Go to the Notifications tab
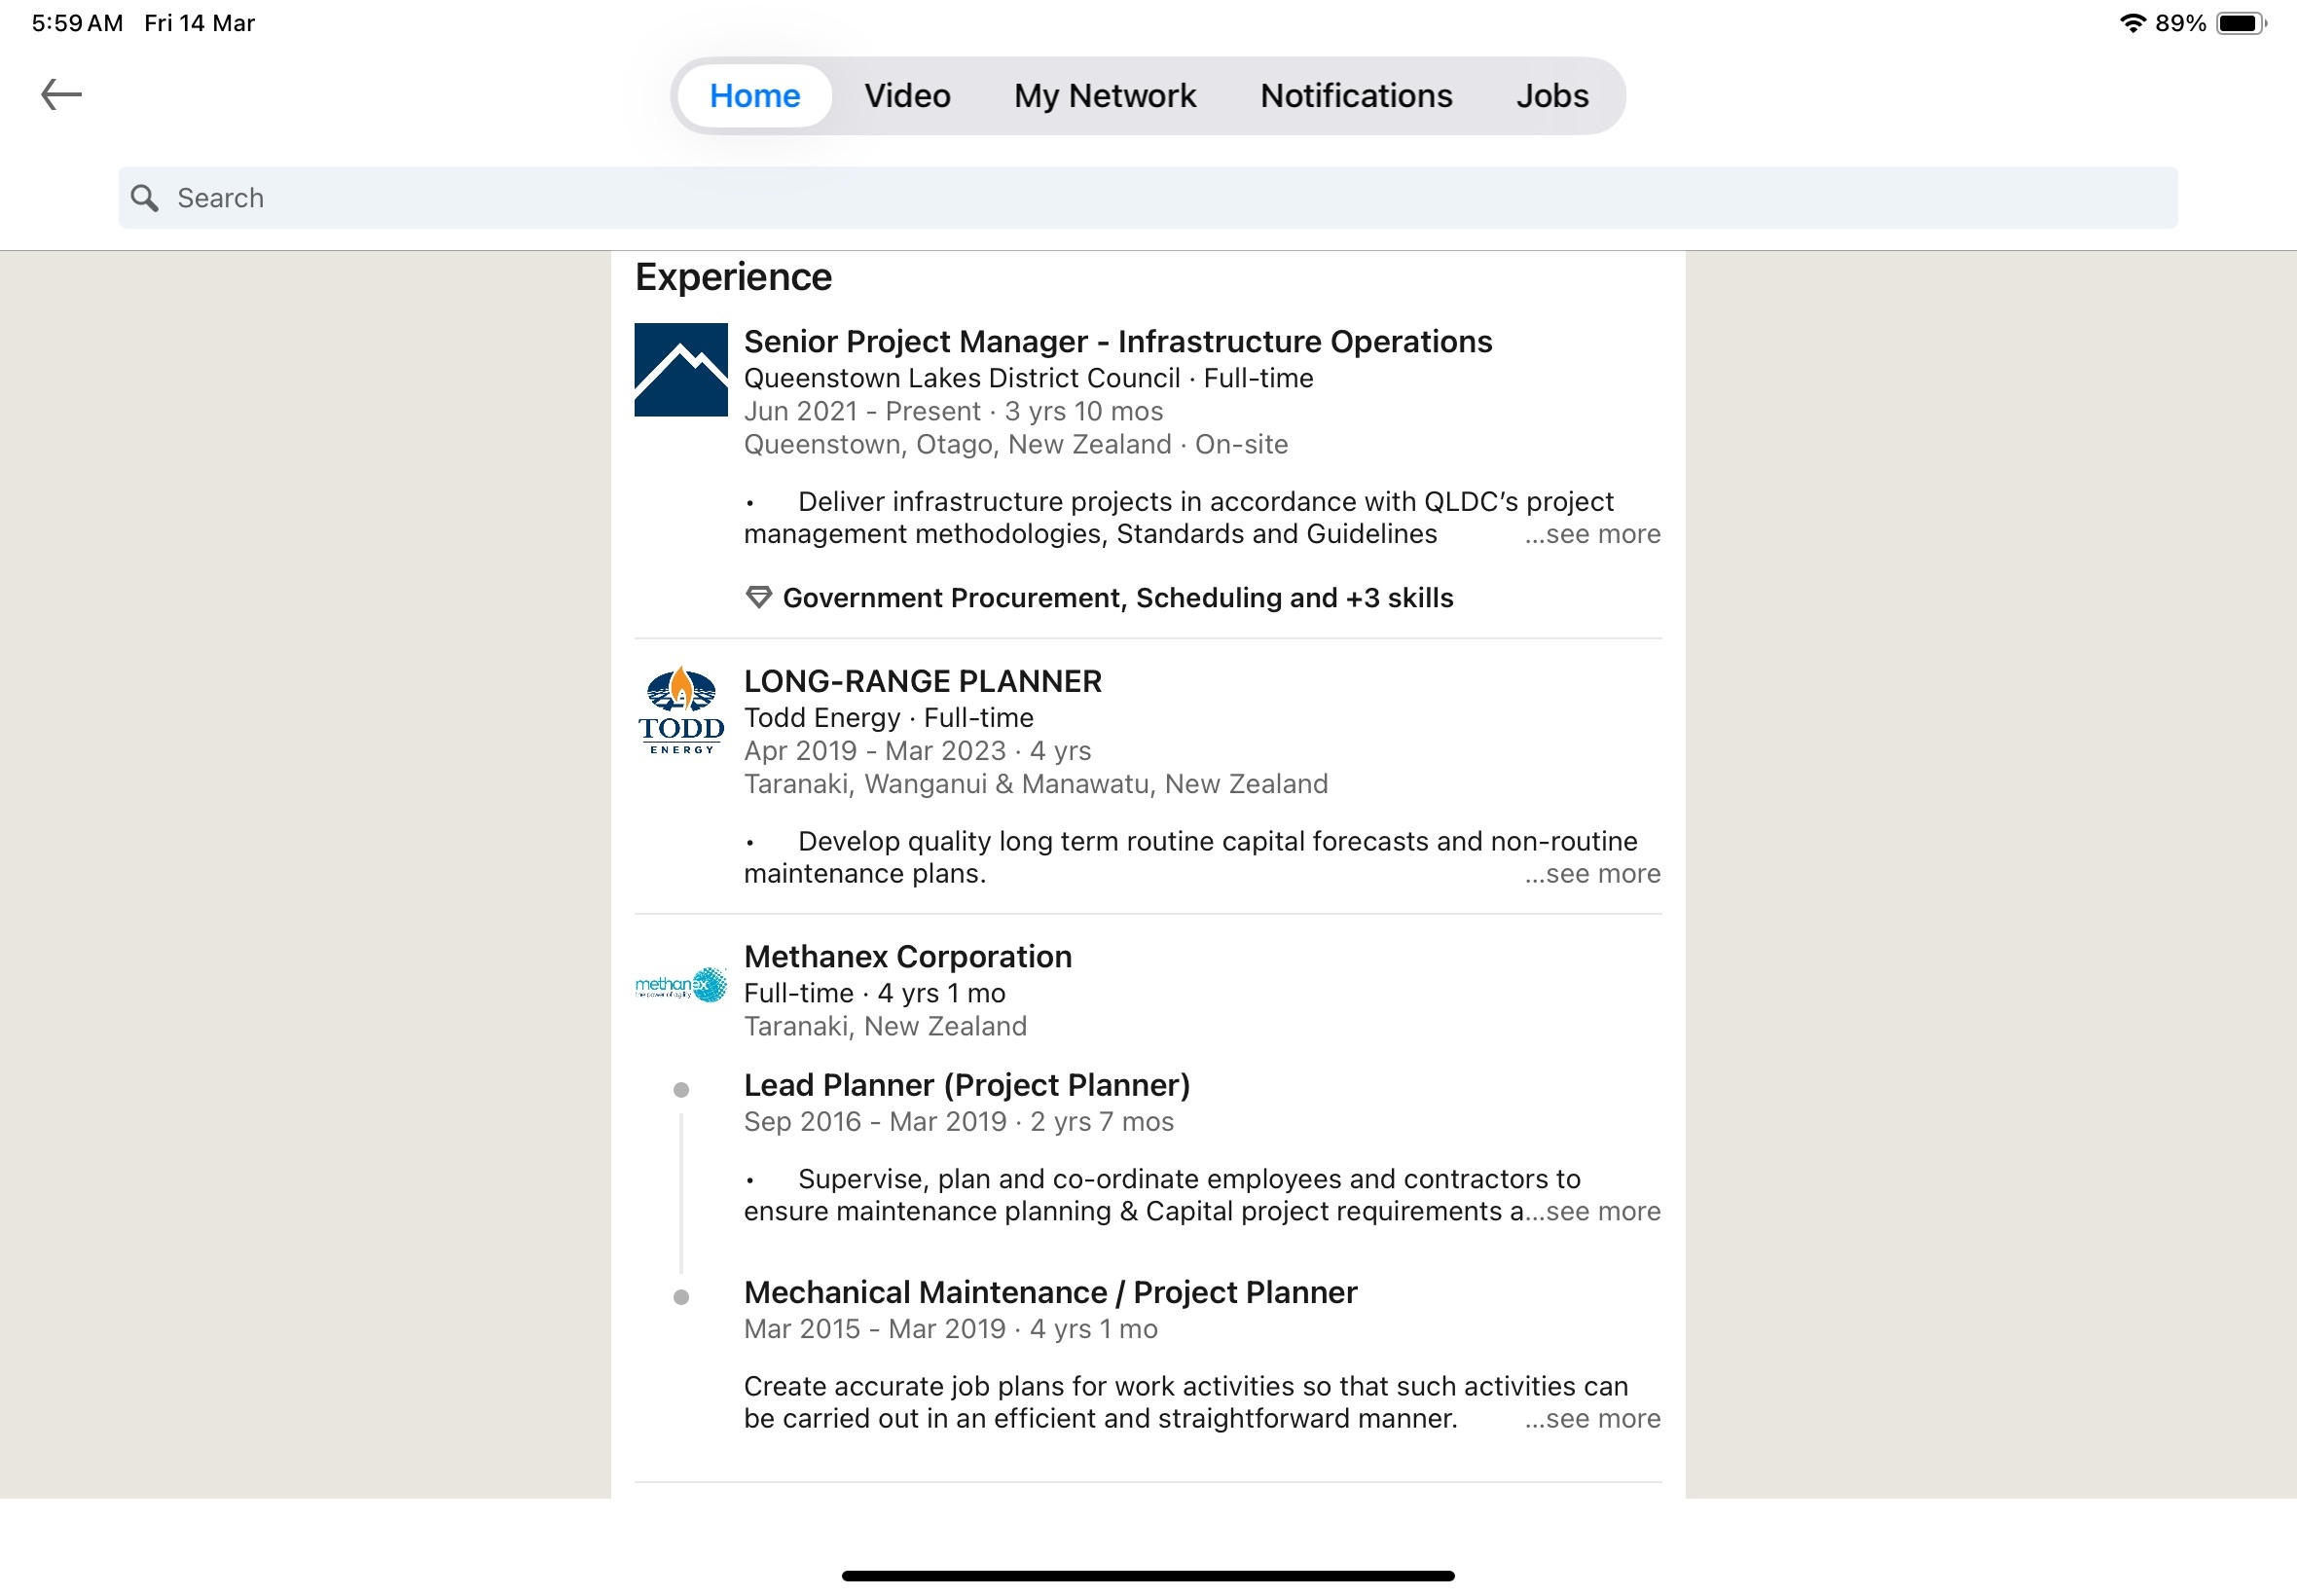Image resolution: width=2297 pixels, height=1596 pixels. click(x=1356, y=96)
